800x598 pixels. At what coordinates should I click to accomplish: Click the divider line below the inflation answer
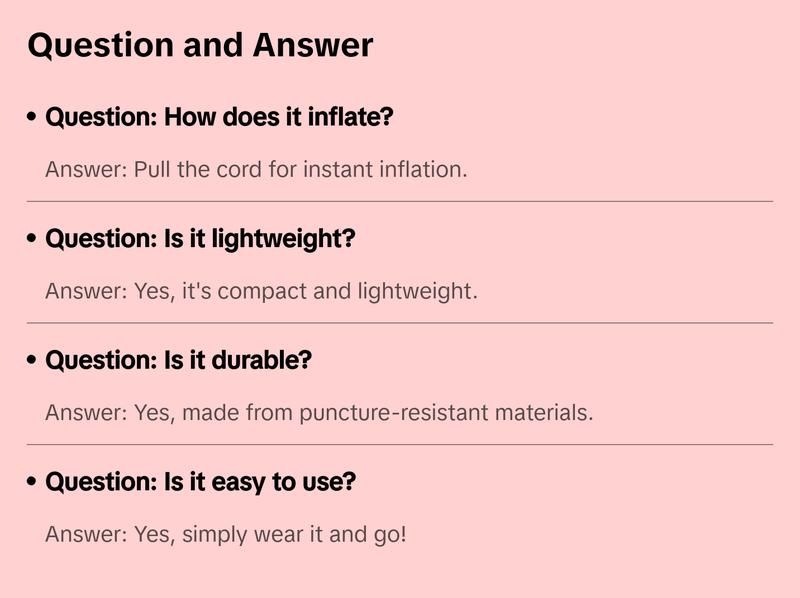[x=400, y=201]
